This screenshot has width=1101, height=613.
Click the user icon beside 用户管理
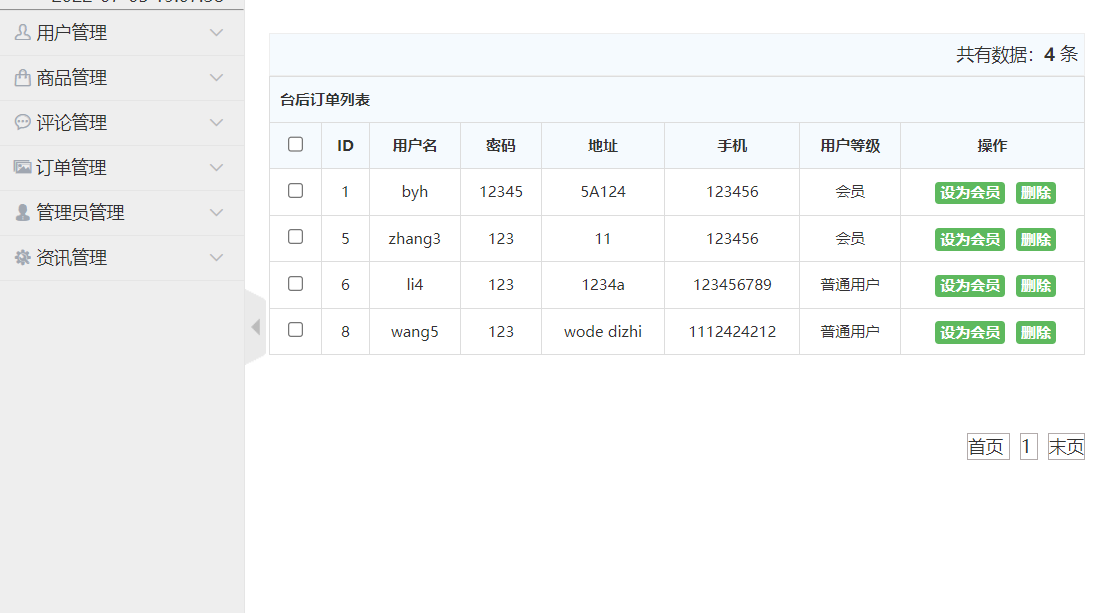point(22,32)
